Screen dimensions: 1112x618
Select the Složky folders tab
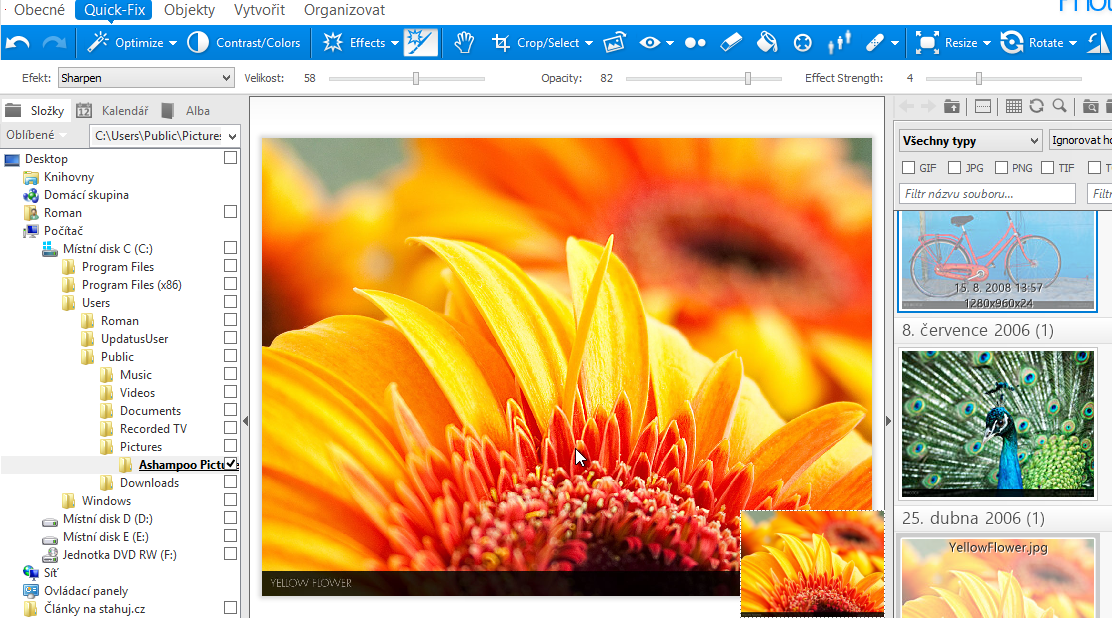tap(35, 111)
